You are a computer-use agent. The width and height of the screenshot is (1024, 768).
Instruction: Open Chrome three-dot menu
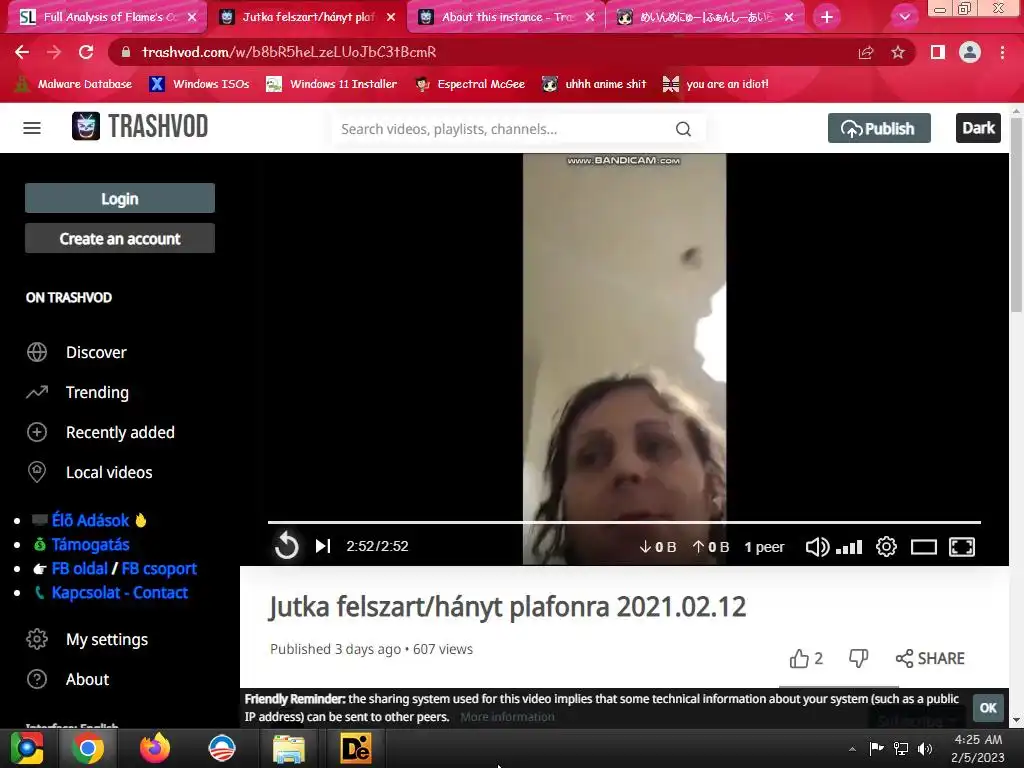(x=1002, y=52)
